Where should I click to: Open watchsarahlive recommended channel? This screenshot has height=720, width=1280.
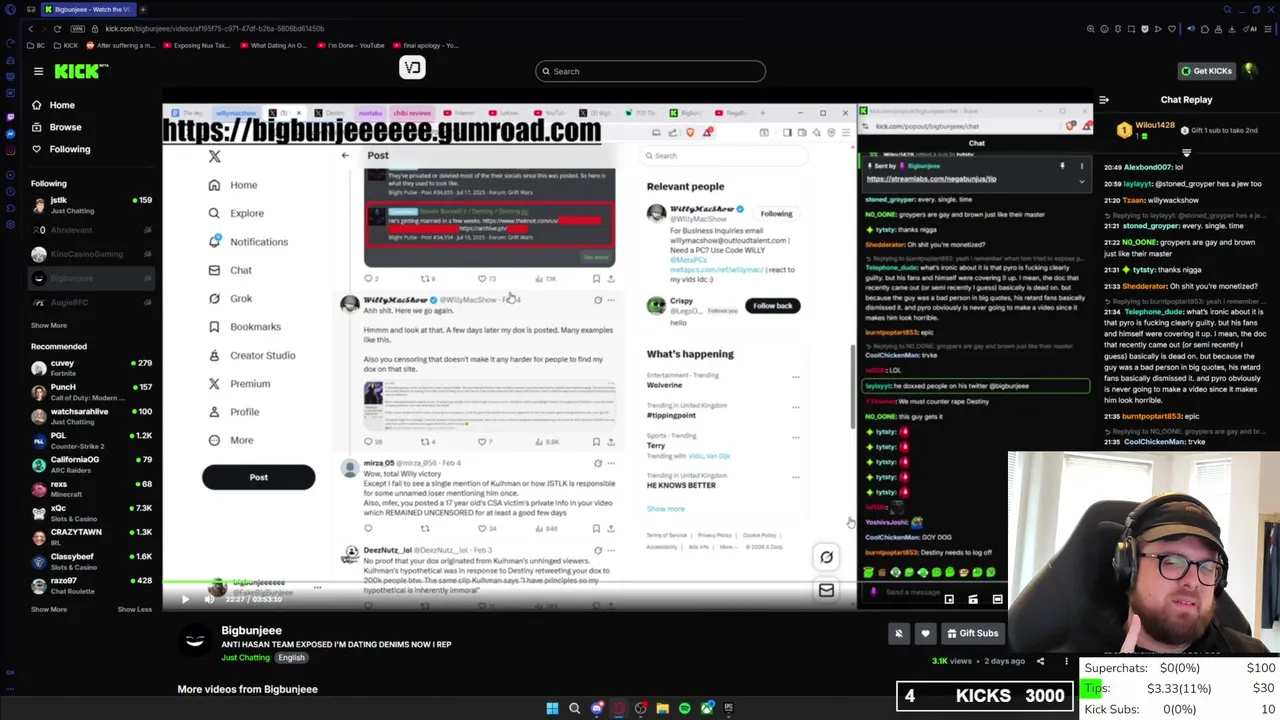tap(90, 416)
